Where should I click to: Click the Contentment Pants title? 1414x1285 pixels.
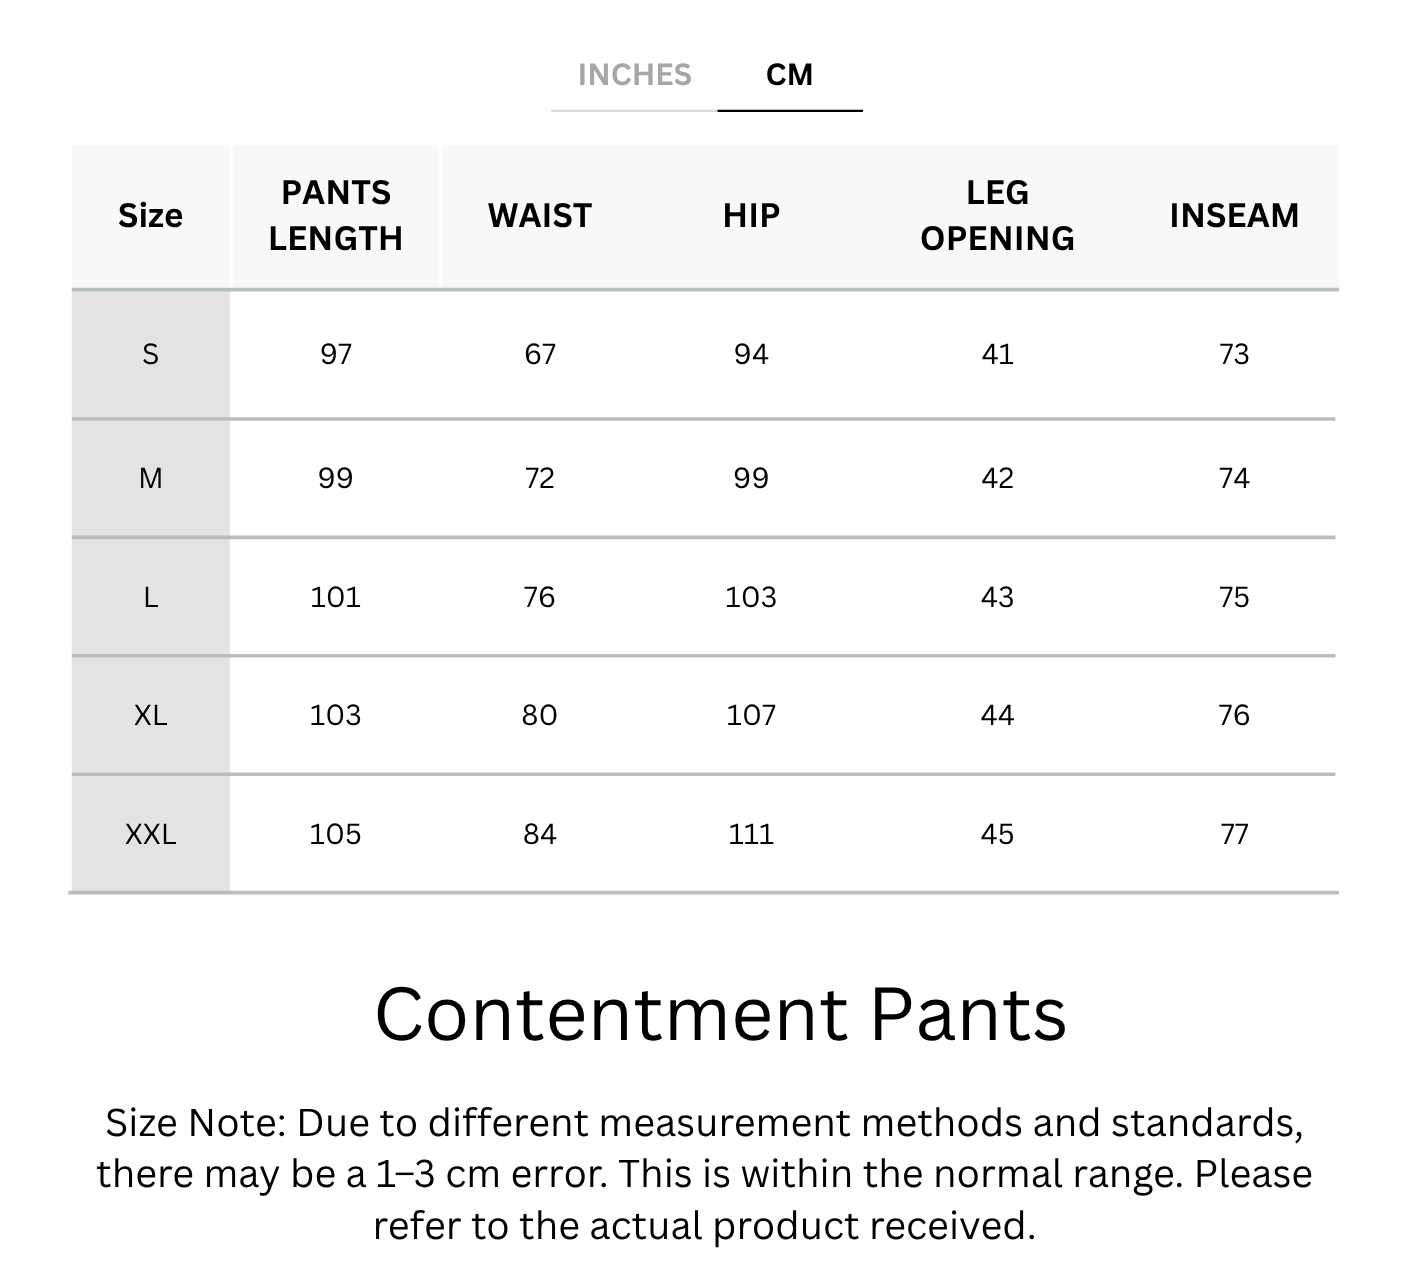coord(720,1014)
